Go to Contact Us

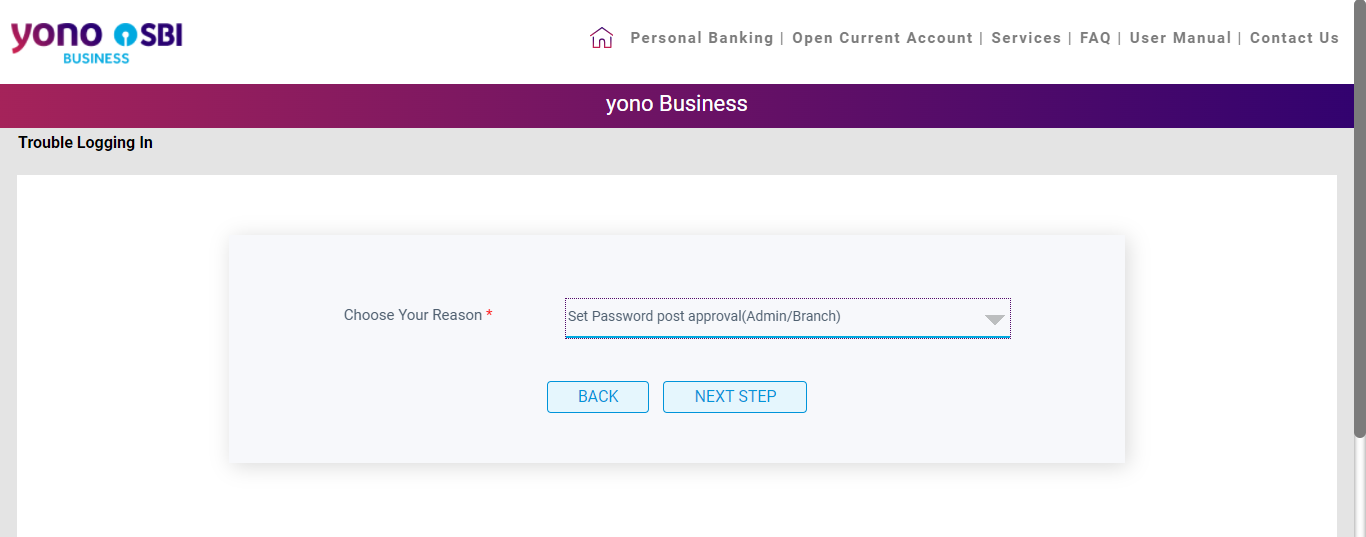coord(1294,38)
